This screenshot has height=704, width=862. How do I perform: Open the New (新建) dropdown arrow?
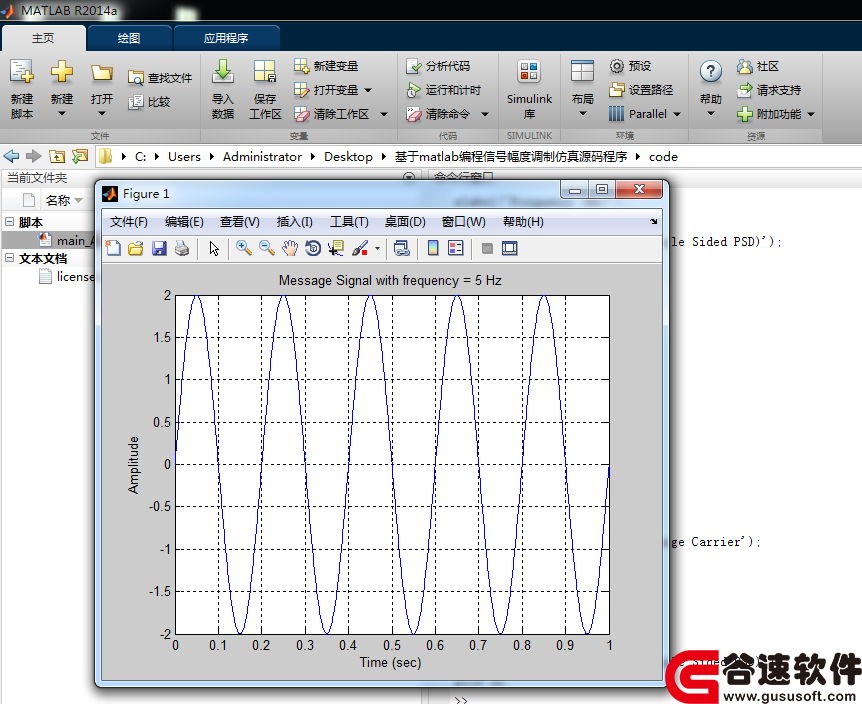click(x=62, y=114)
